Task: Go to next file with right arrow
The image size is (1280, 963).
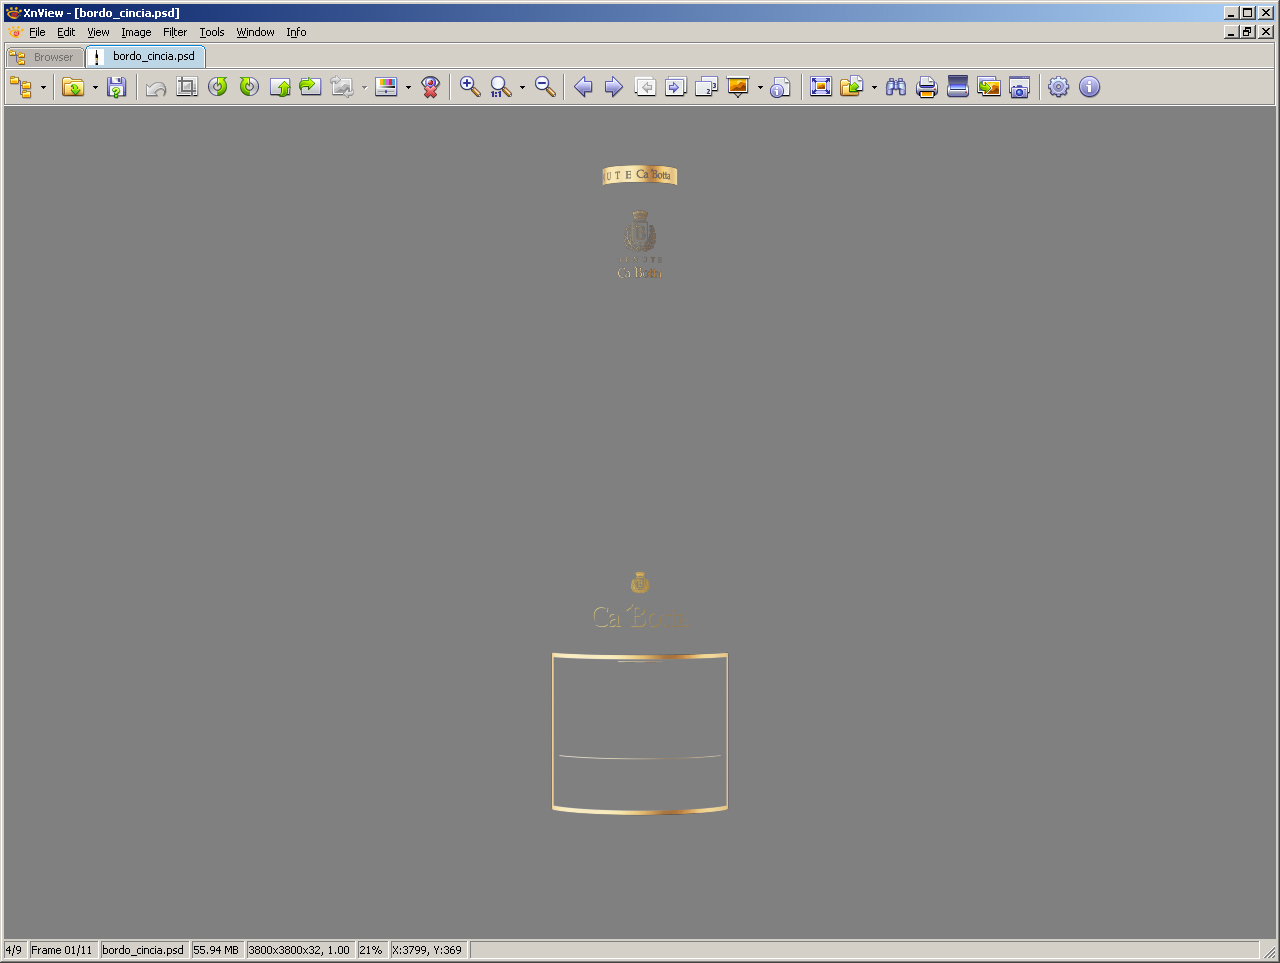Action: click(x=614, y=87)
